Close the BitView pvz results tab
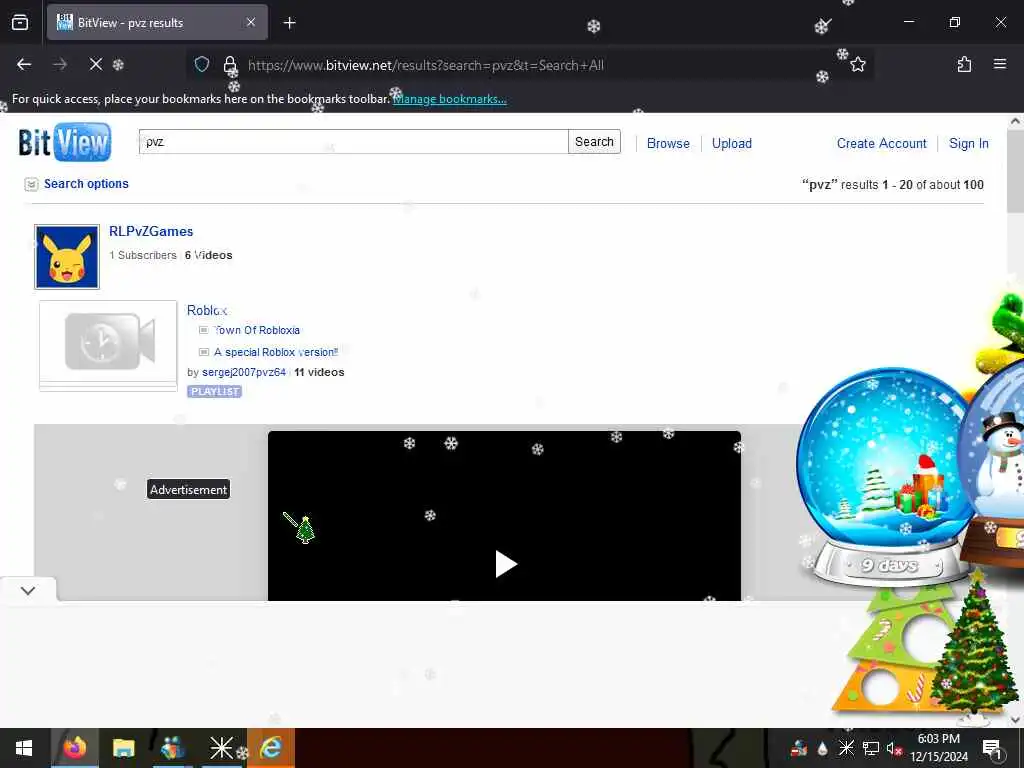The height and width of the screenshot is (768, 1024). tap(251, 22)
